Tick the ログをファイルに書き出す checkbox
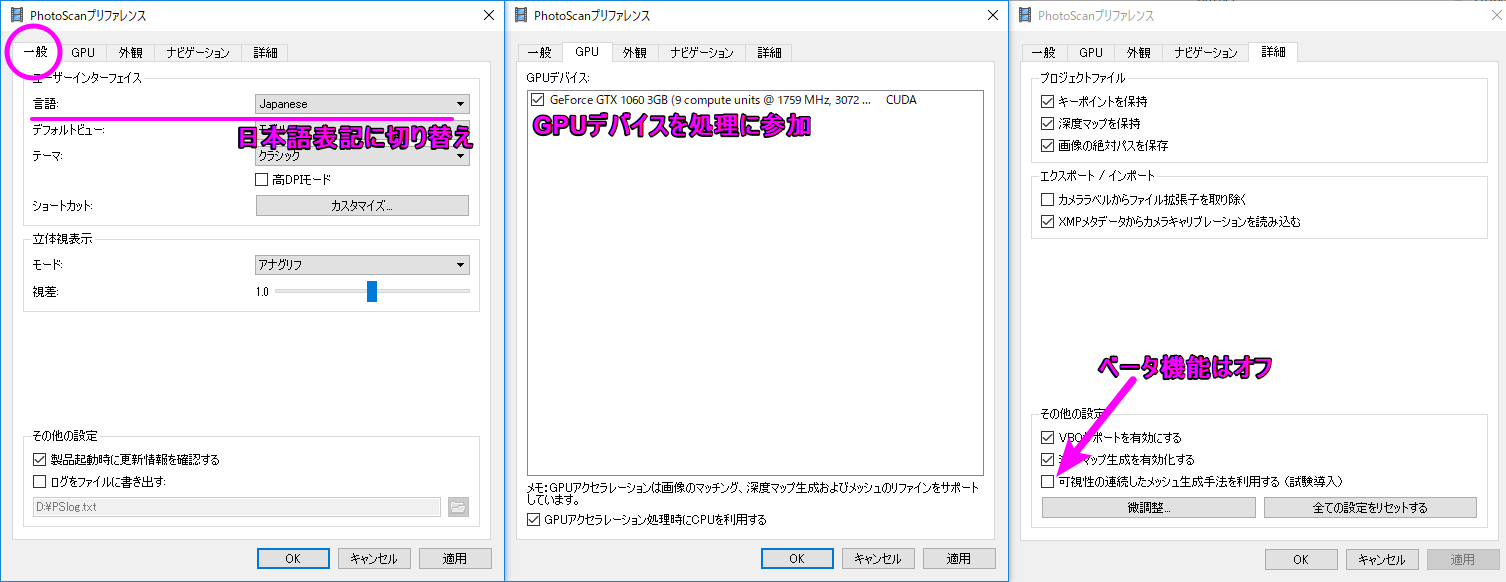The height and width of the screenshot is (582, 1506). 39,482
